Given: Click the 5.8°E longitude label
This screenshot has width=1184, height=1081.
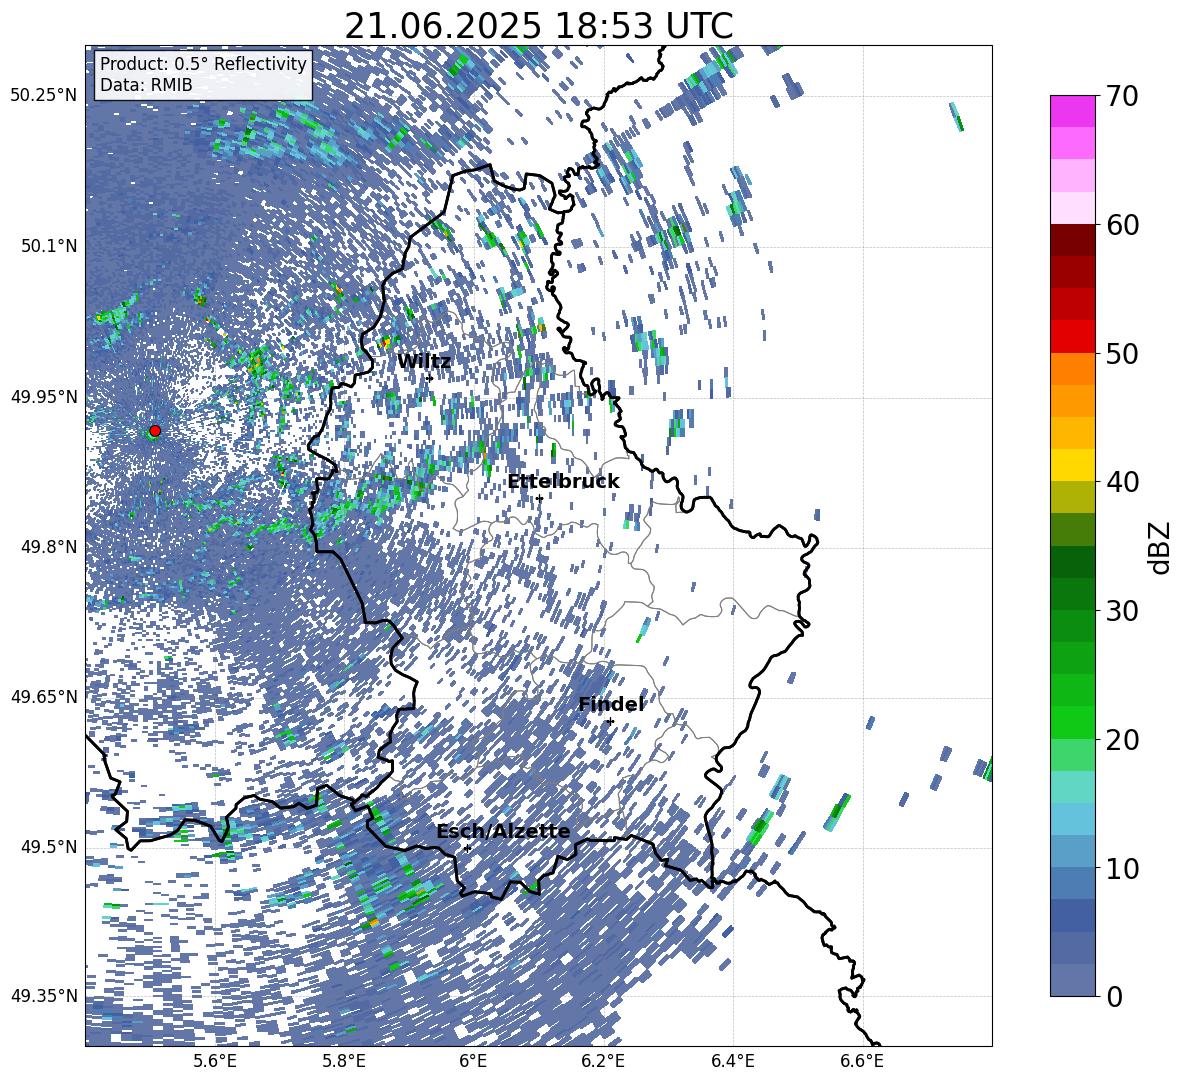Looking at the screenshot, I should tap(344, 1061).
